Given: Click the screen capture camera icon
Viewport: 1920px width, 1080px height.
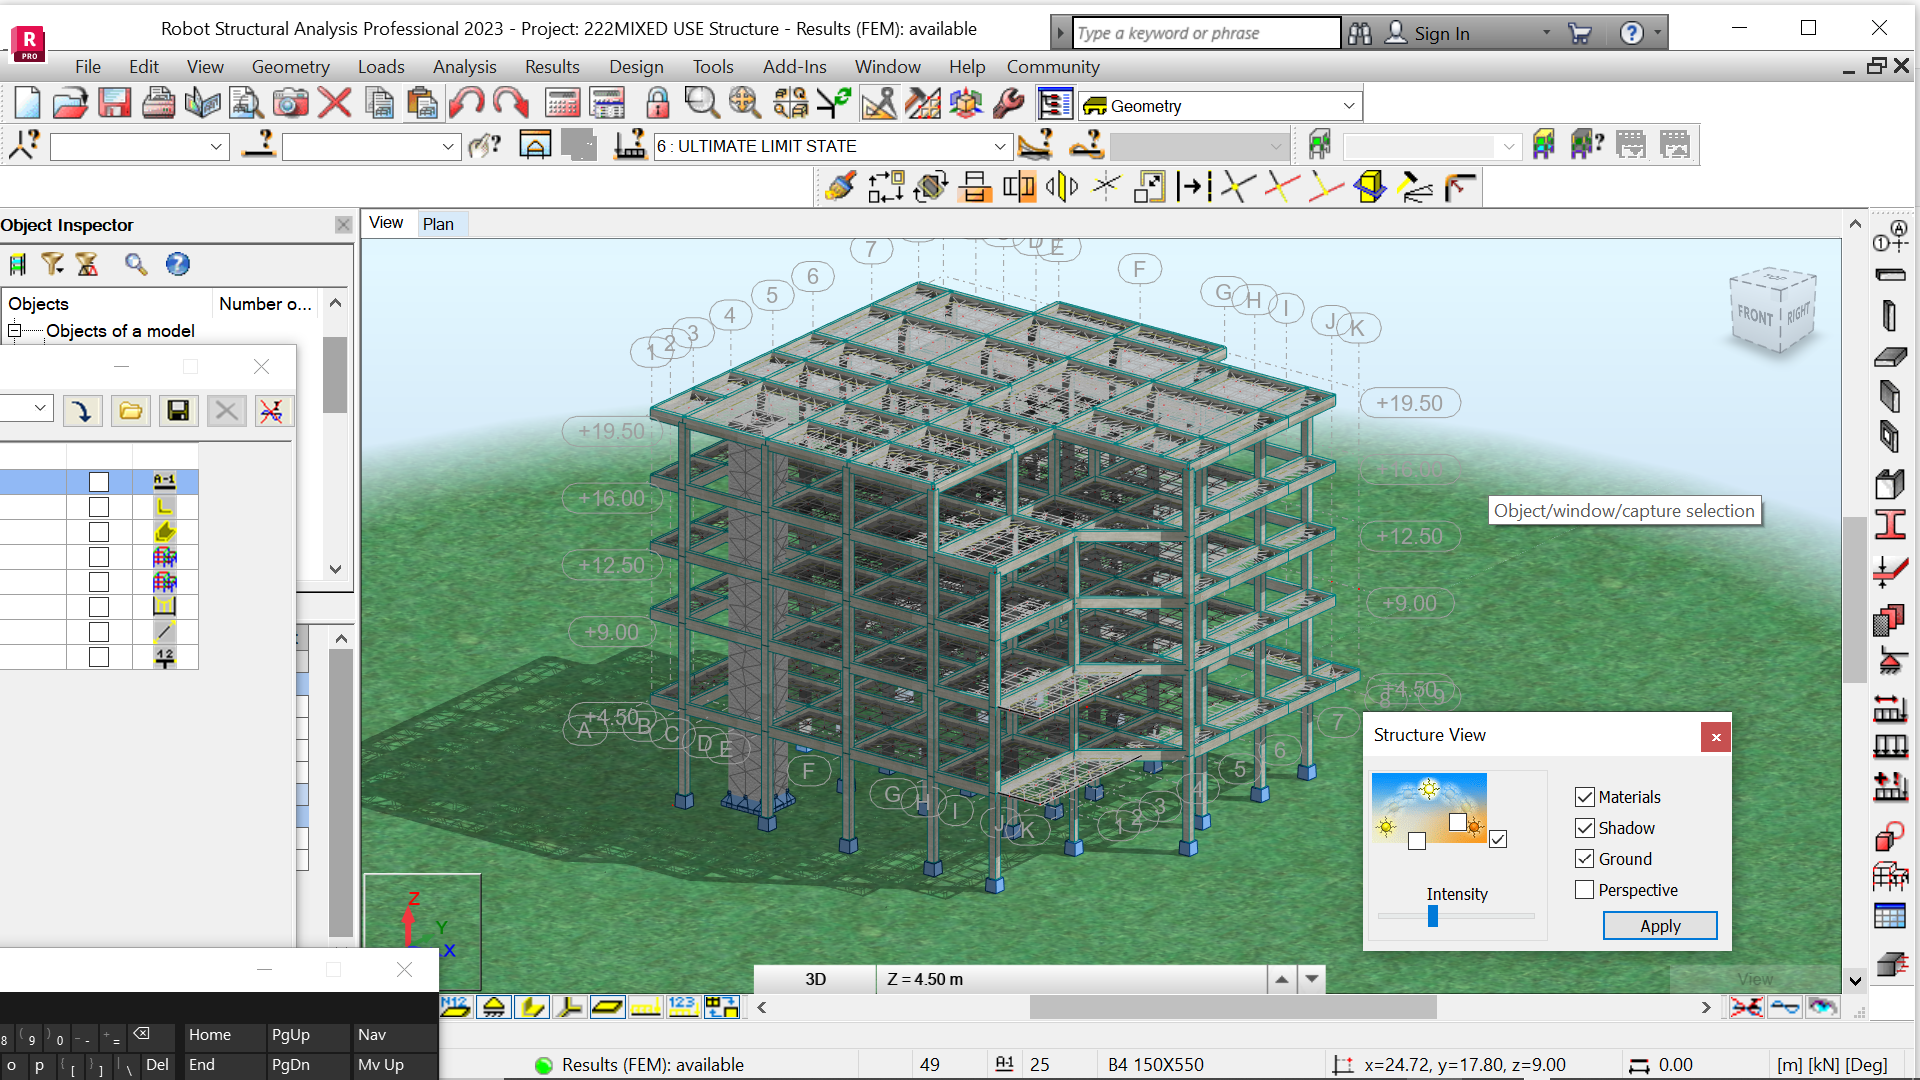Looking at the screenshot, I should click(290, 104).
